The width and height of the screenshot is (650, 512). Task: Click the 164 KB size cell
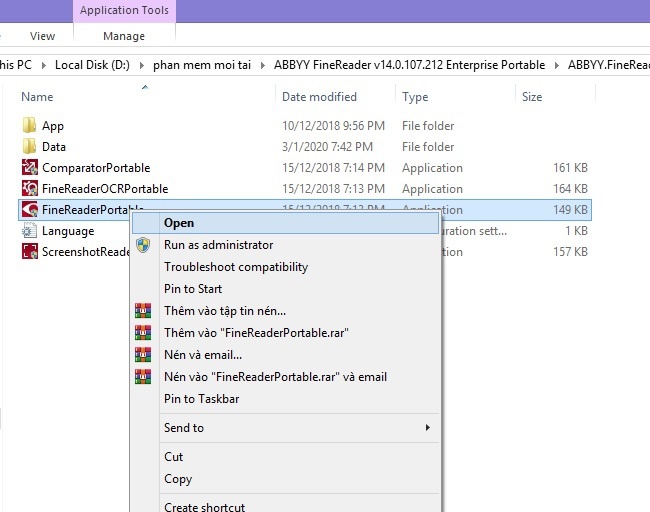click(570, 189)
